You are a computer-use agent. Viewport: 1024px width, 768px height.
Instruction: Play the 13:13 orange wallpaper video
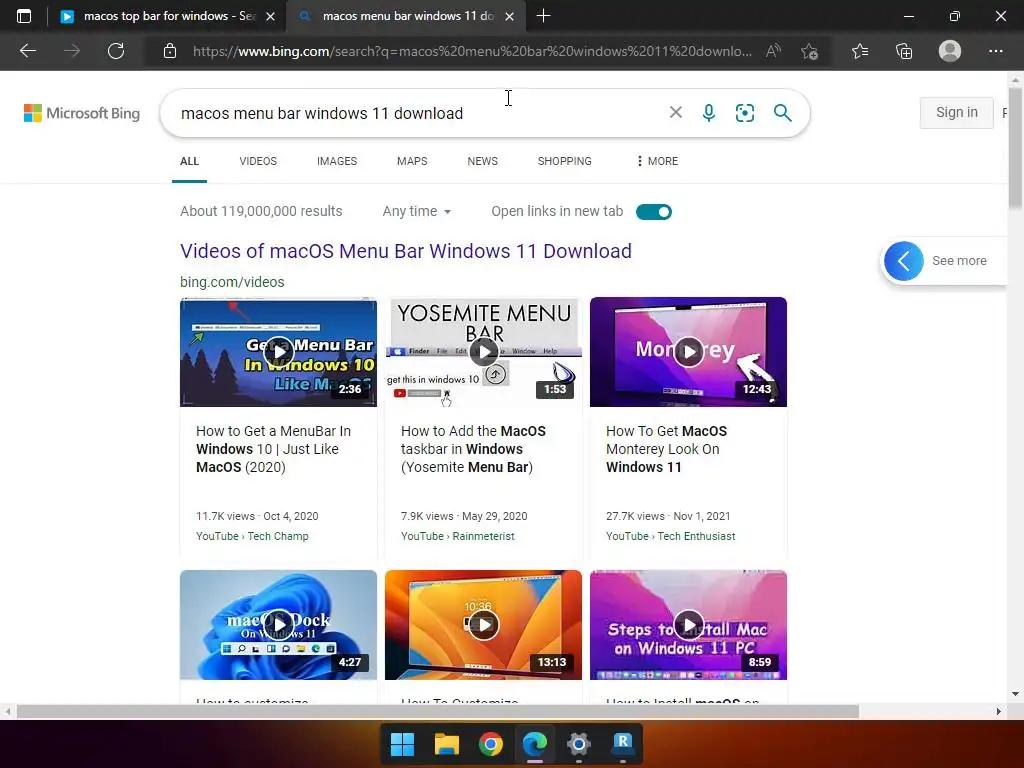[483, 625]
